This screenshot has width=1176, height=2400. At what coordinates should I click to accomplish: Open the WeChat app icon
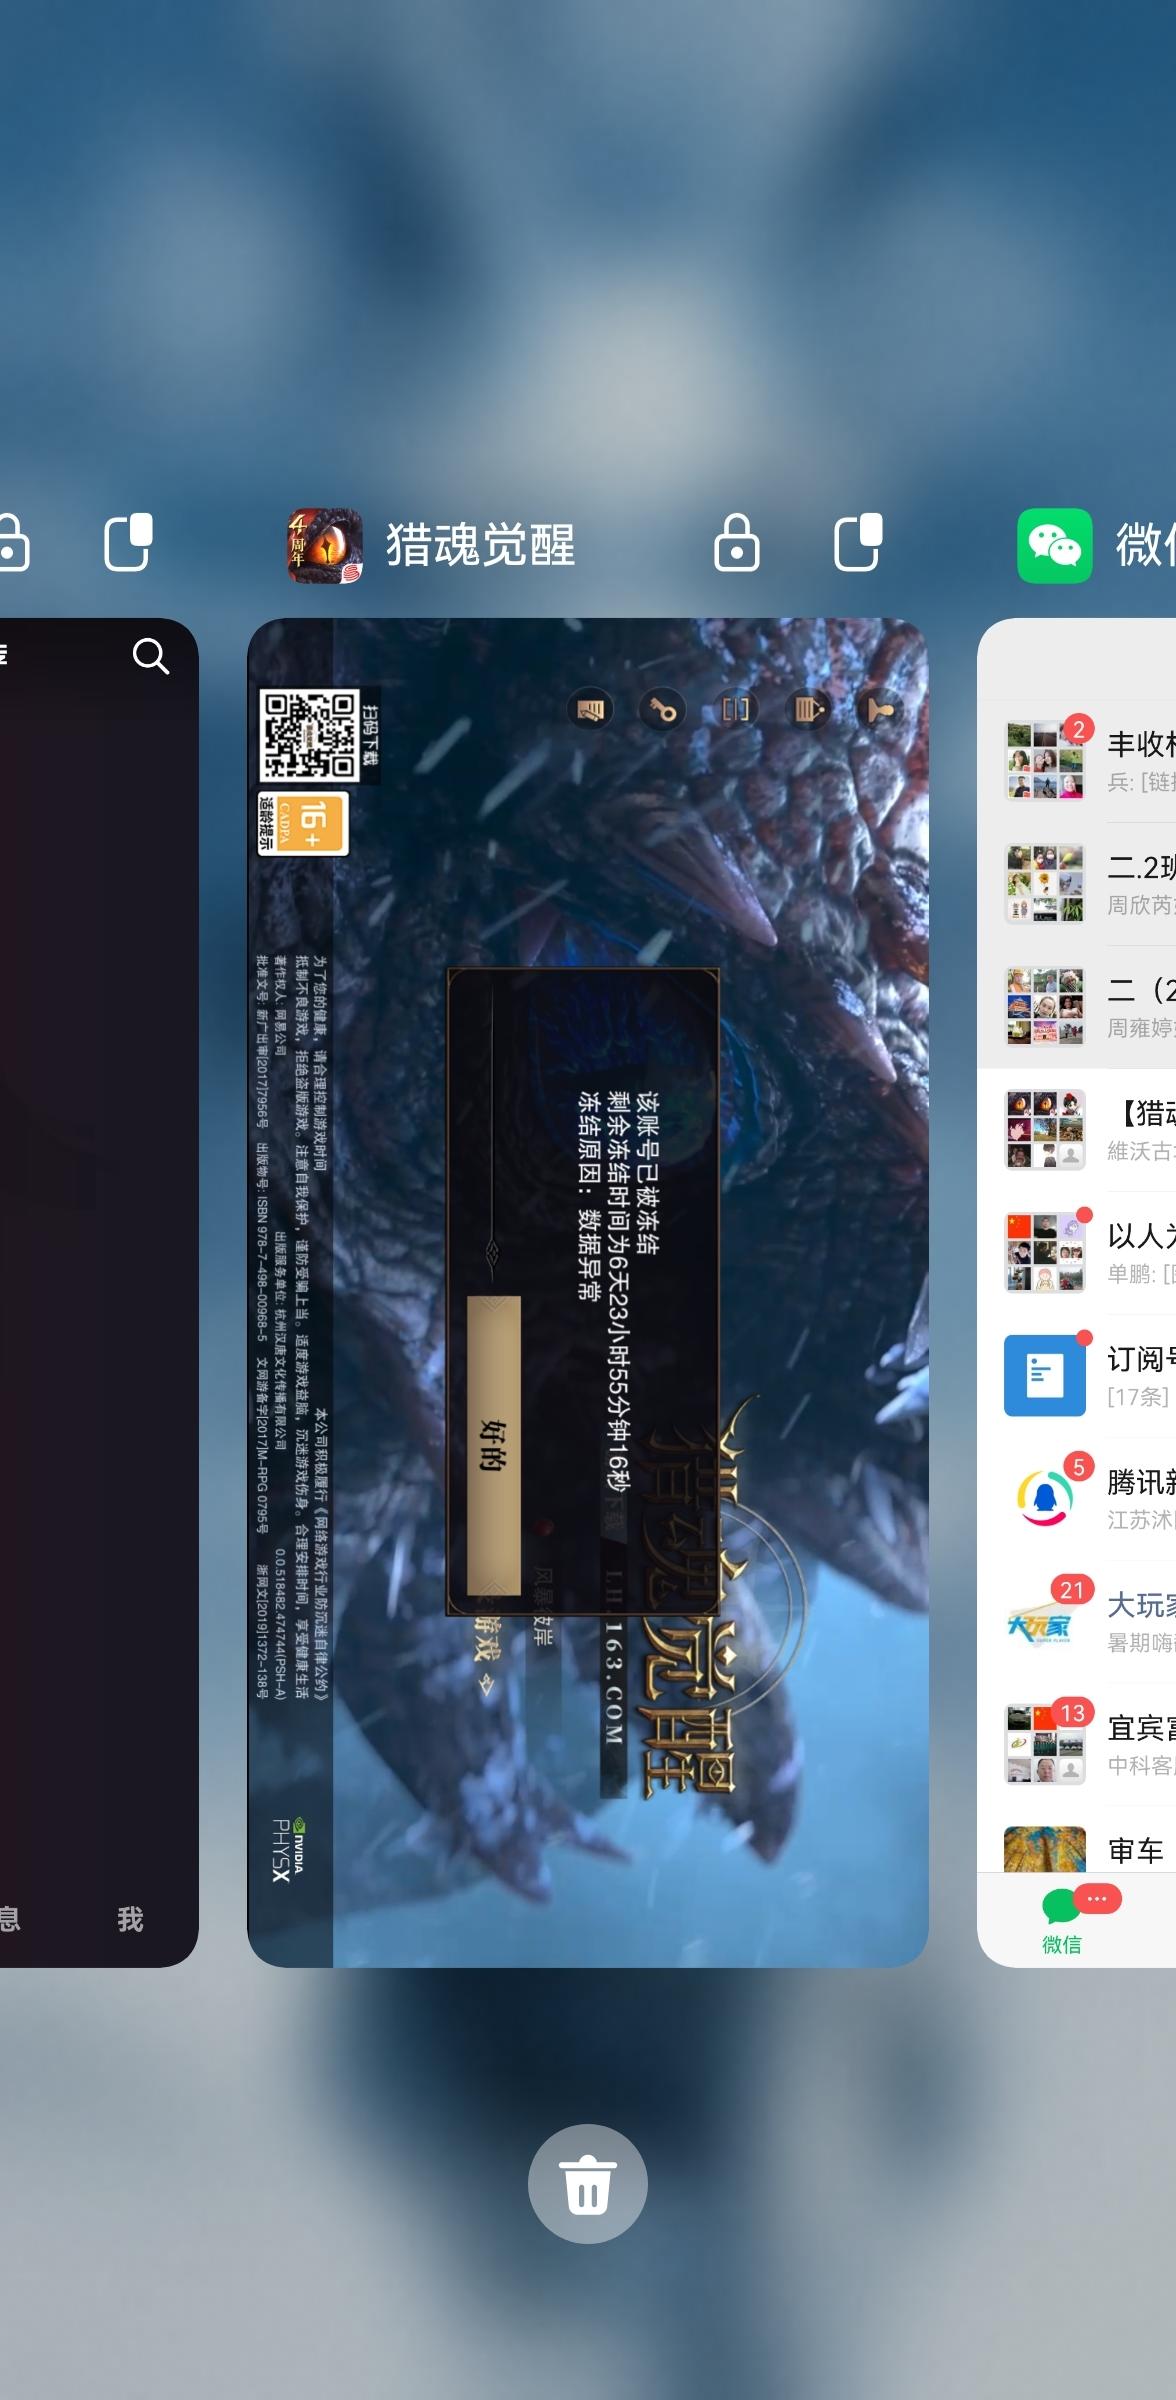click(x=1054, y=545)
